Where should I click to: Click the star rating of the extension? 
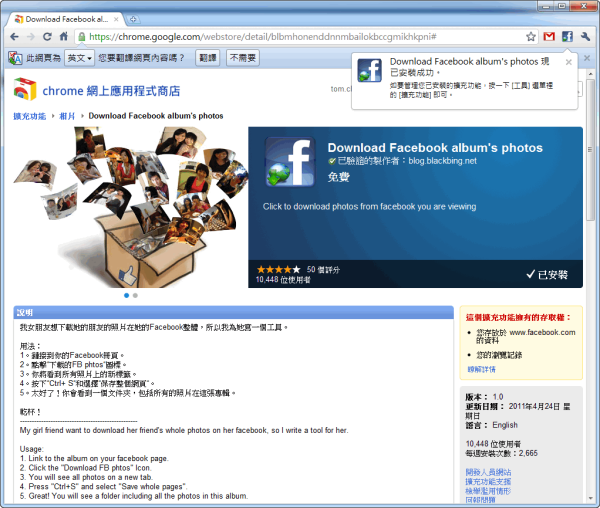coord(279,270)
